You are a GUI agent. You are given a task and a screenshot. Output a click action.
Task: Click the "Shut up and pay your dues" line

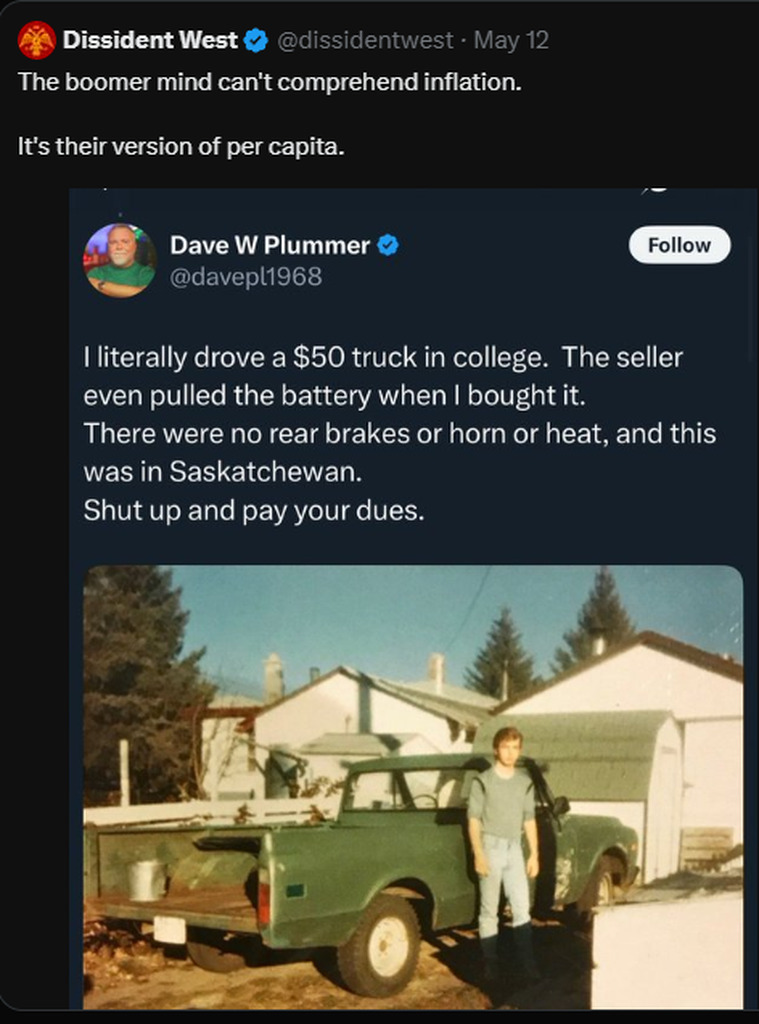coord(254,510)
